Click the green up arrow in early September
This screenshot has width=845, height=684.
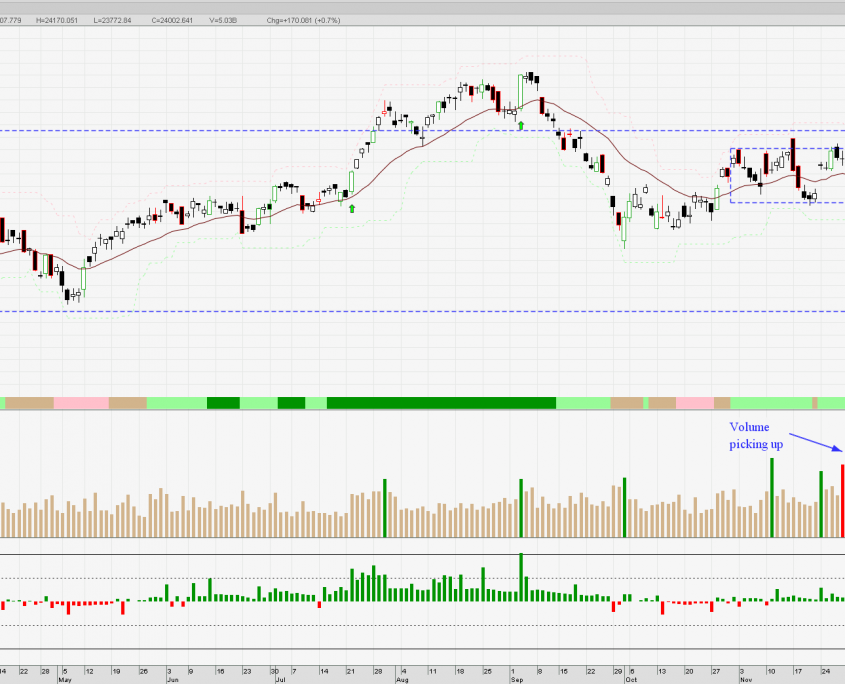(520, 126)
